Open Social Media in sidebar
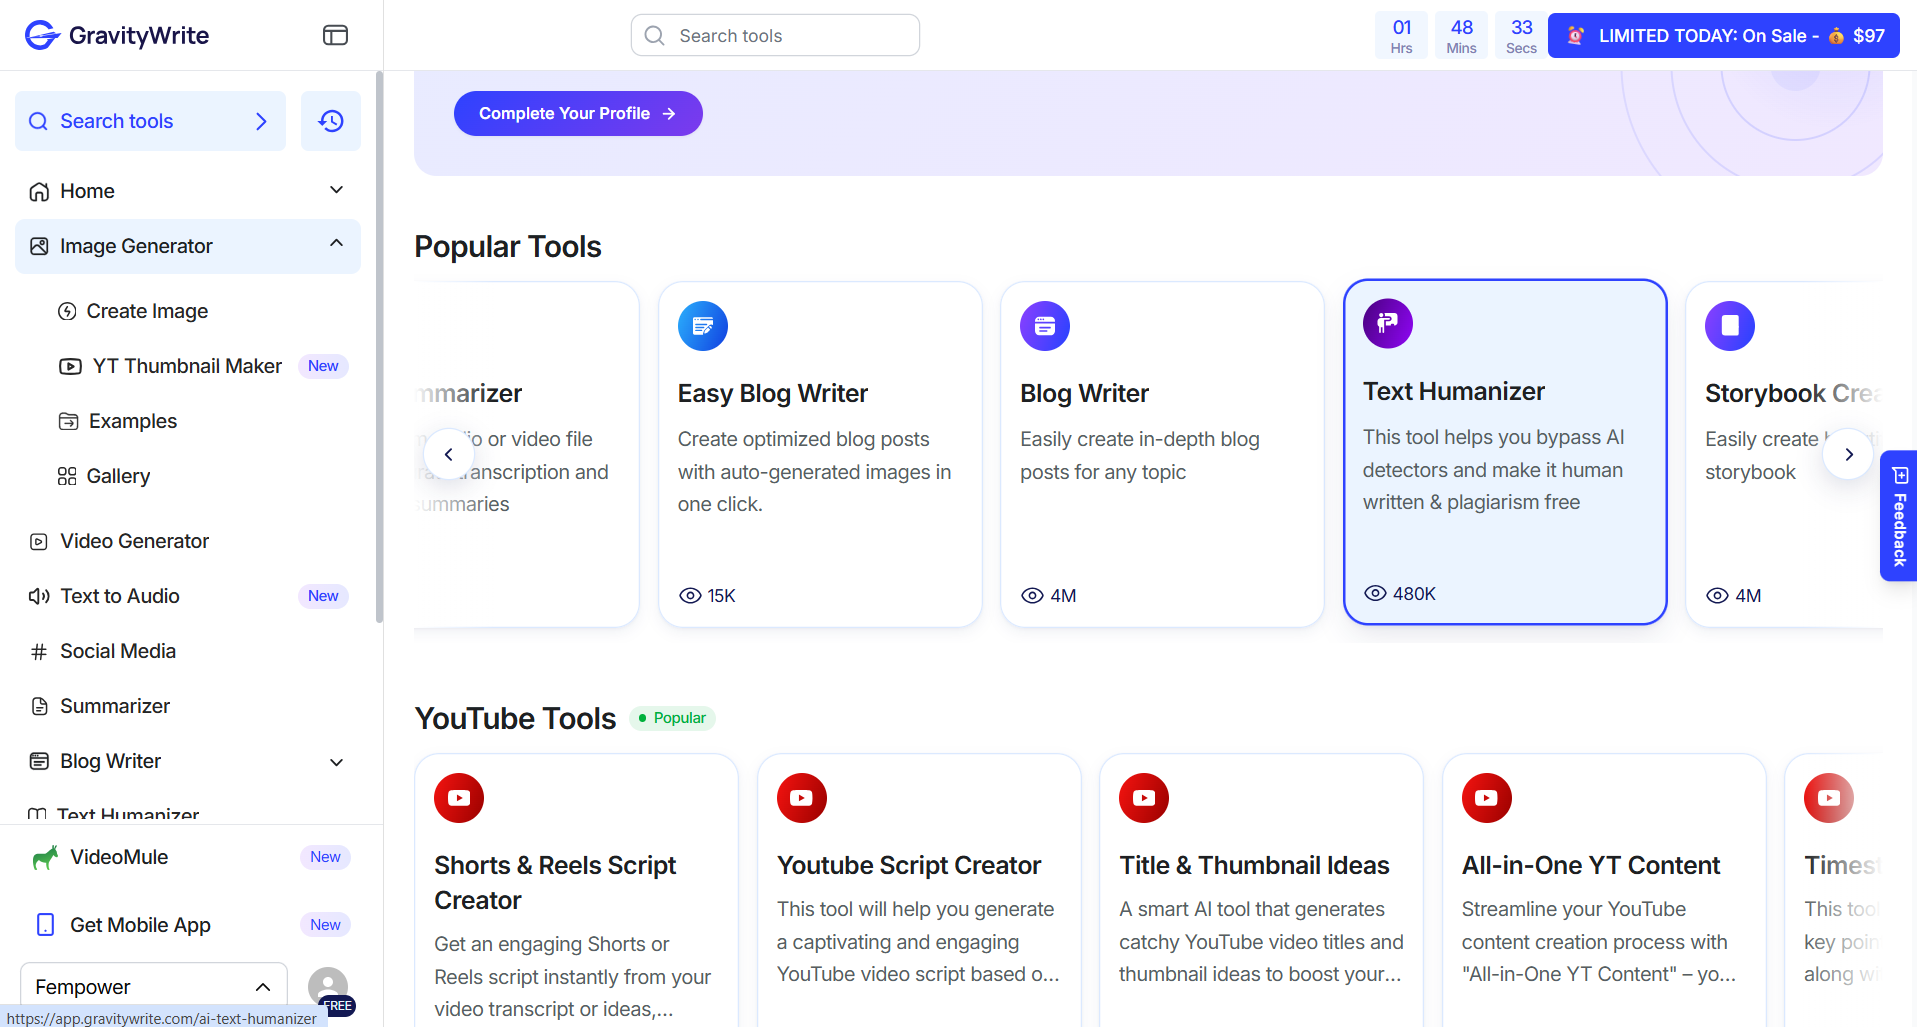This screenshot has width=1917, height=1027. pos(118,651)
